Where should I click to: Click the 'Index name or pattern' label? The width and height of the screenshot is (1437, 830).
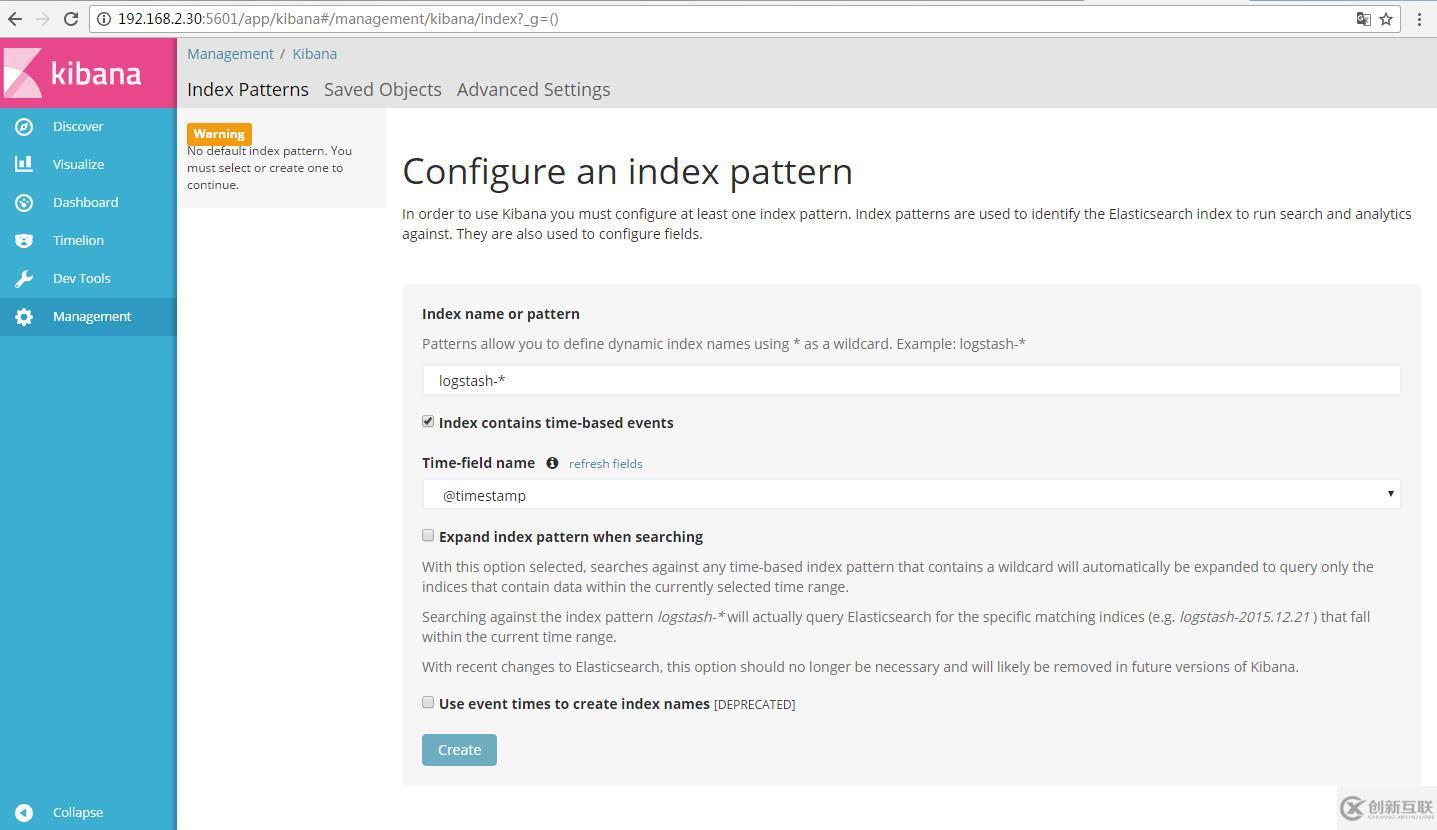coord(501,314)
